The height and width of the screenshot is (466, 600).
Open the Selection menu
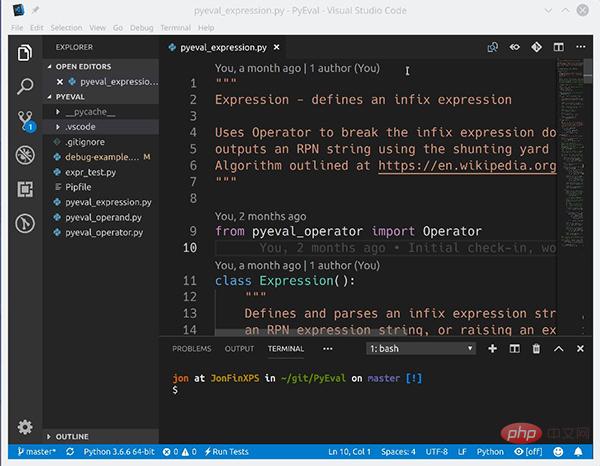66,28
